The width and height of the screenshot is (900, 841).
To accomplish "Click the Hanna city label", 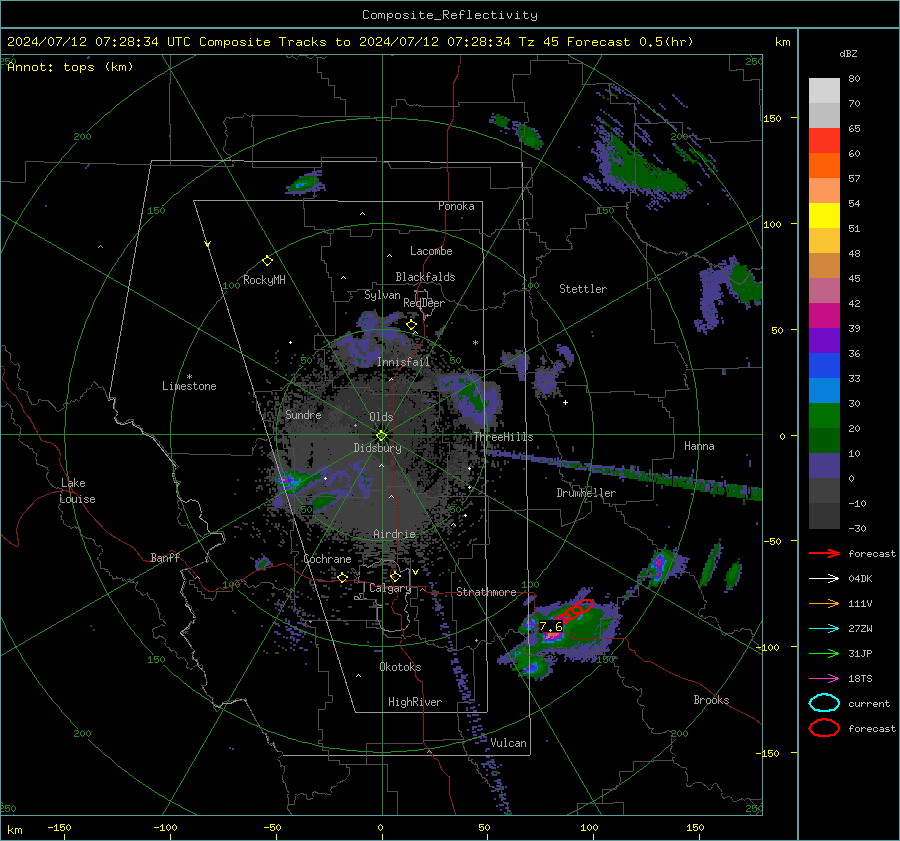I will click(699, 446).
